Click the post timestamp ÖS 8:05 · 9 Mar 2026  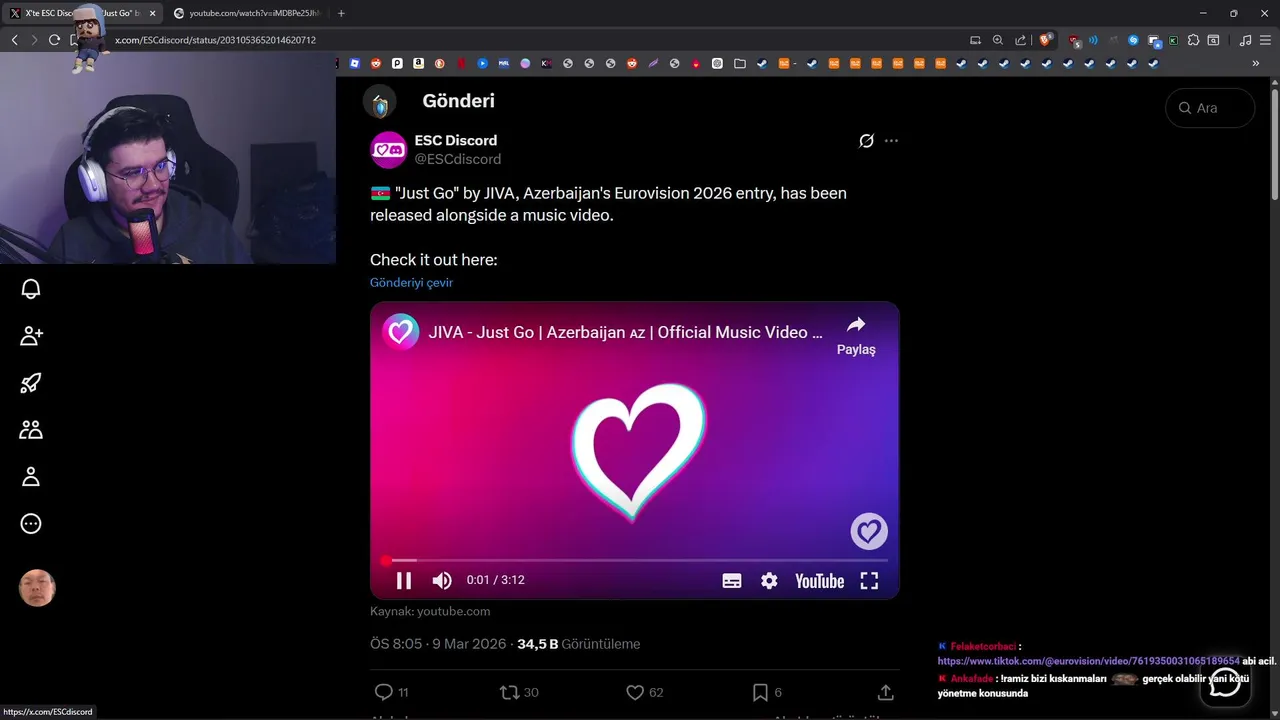tap(438, 644)
